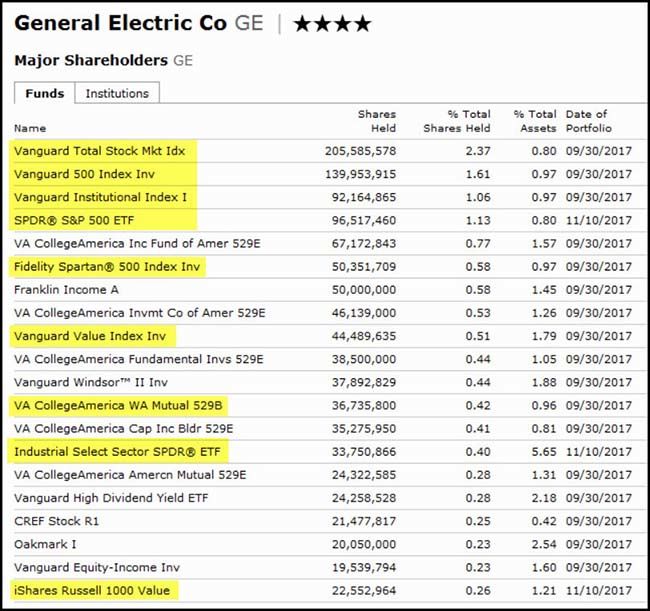Click Vanguard Institutional Index I link
This screenshot has width=650, height=611.
100,197
